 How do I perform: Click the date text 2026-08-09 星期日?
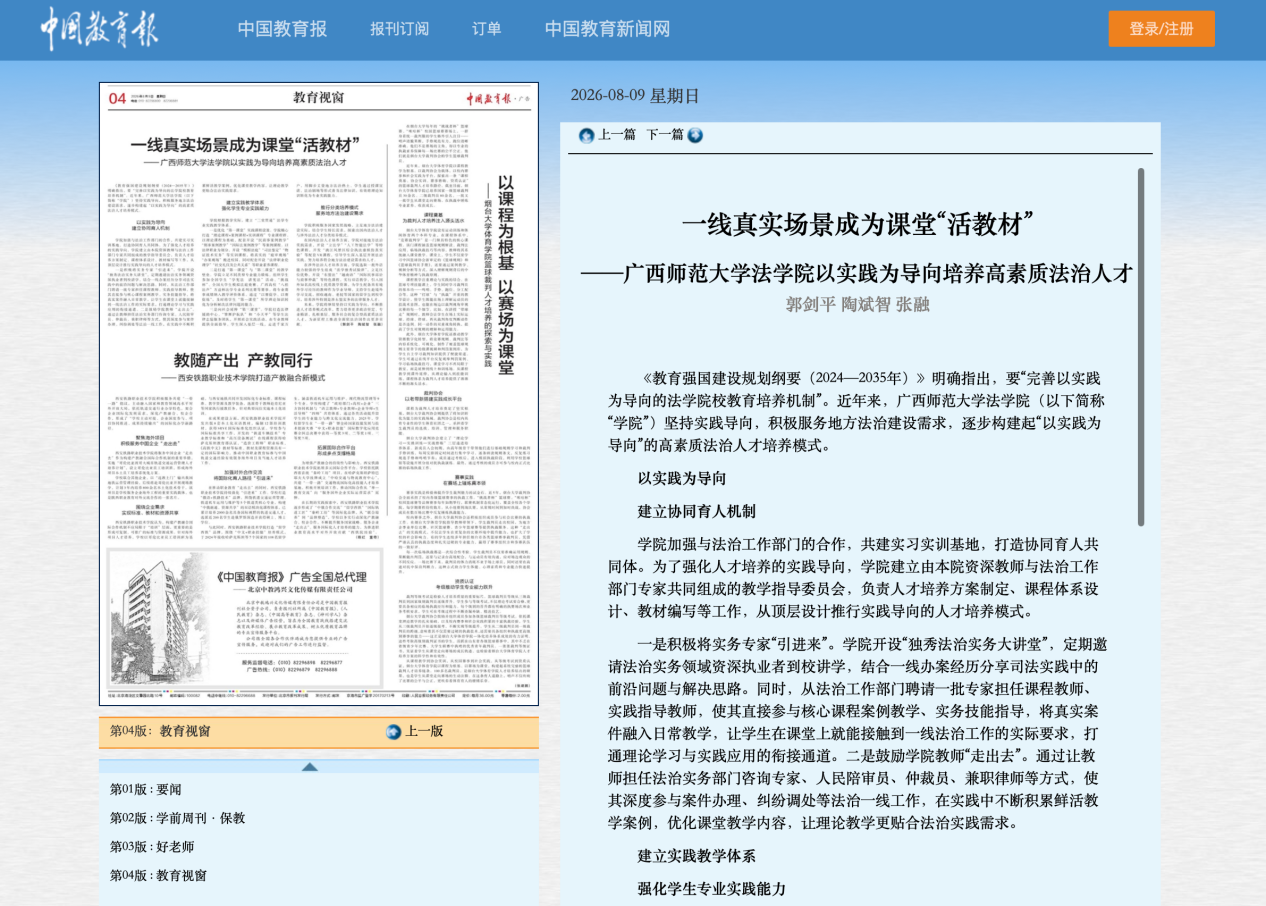pyautogui.click(x=635, y=96)
